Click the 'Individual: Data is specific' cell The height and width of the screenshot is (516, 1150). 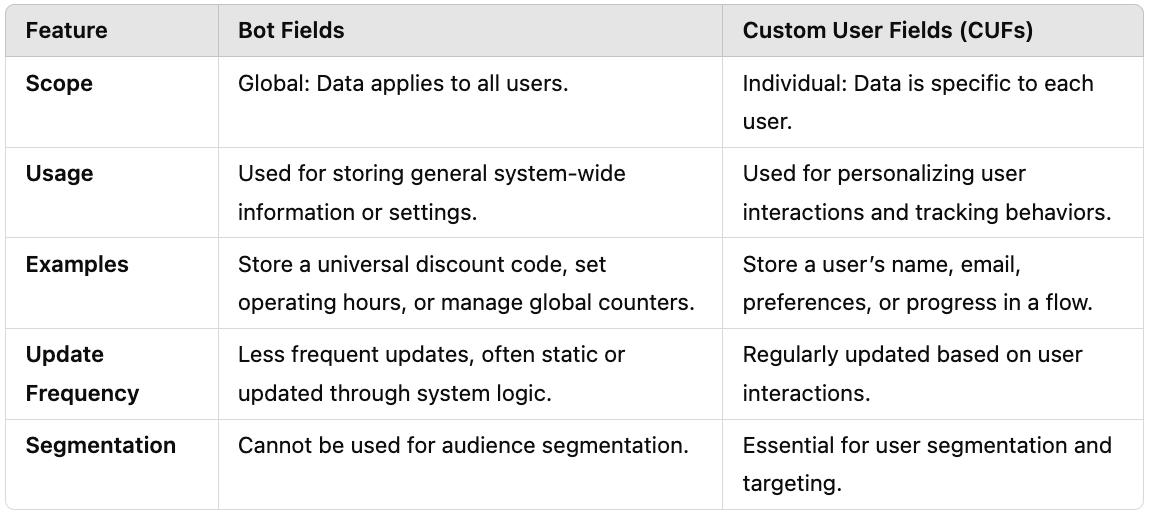coord(917,102)
